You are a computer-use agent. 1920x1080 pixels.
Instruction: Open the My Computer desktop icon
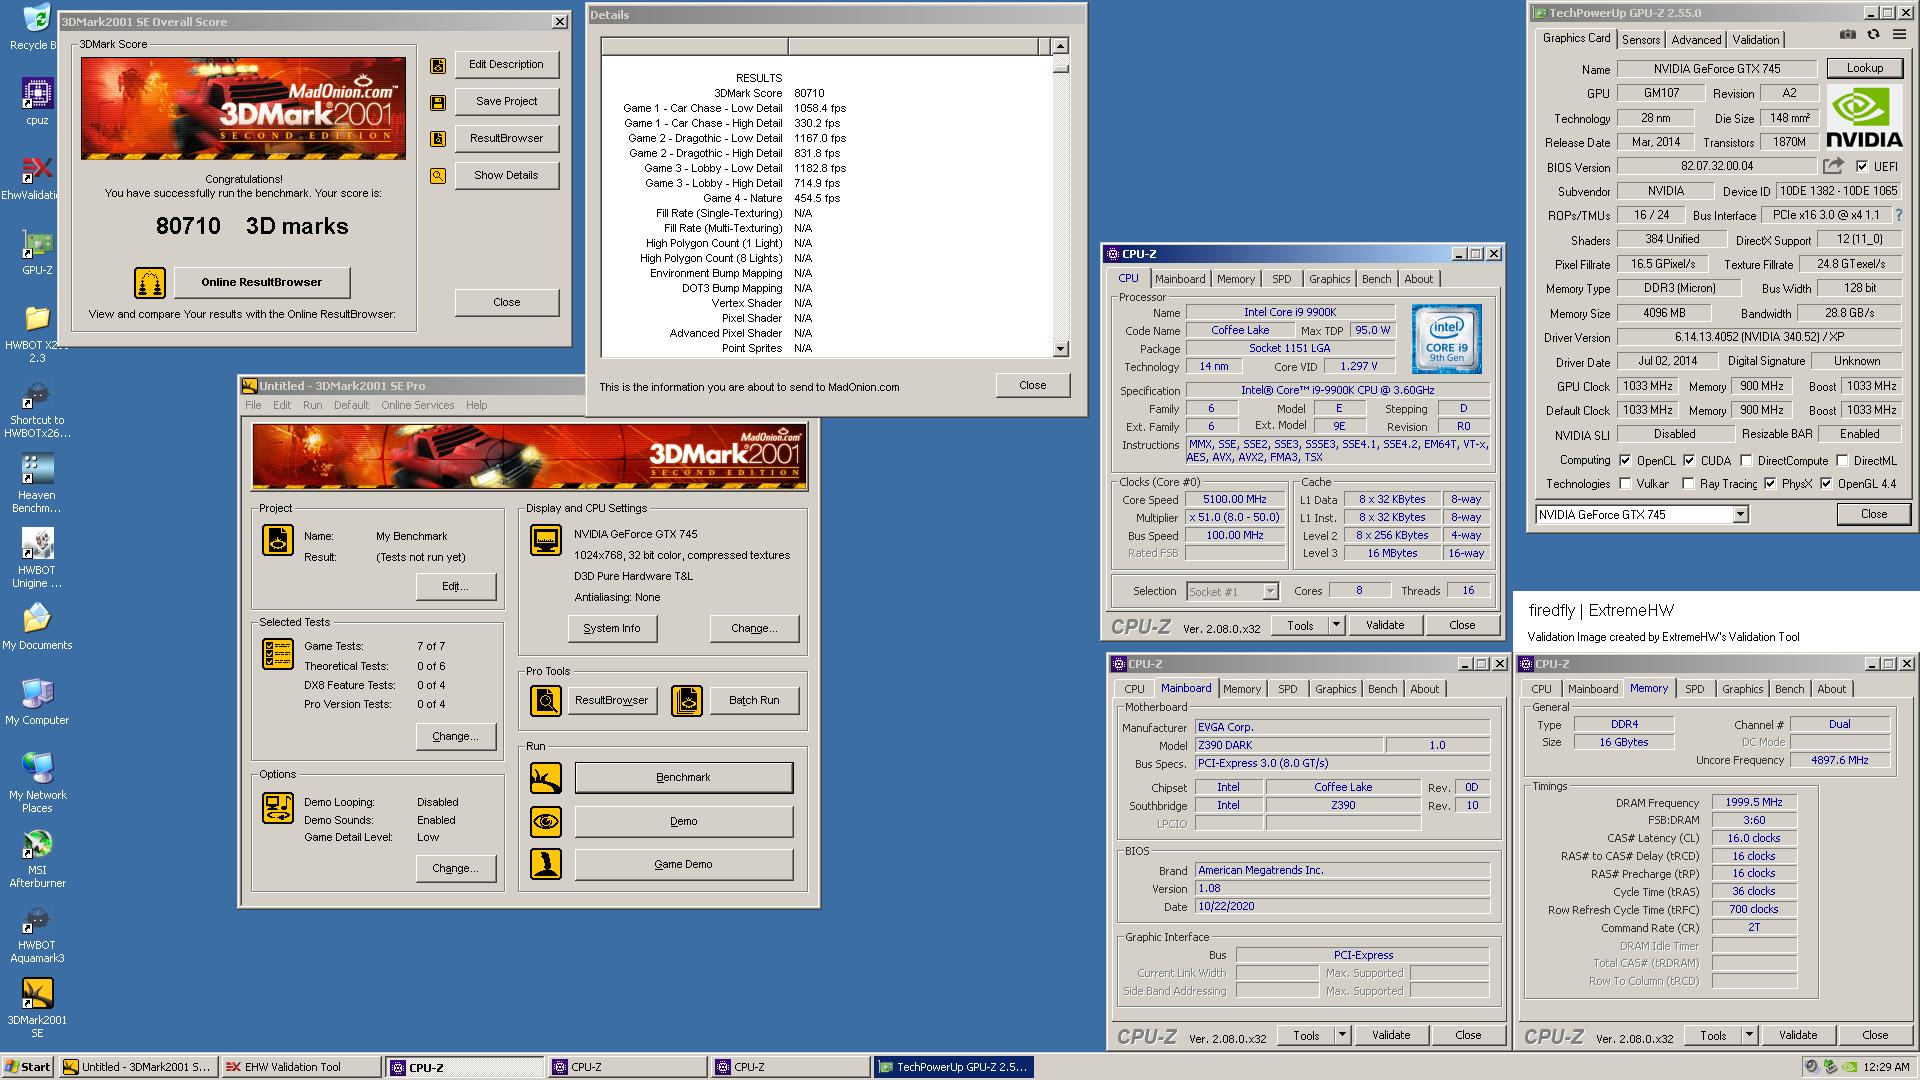tap(37, 693)
